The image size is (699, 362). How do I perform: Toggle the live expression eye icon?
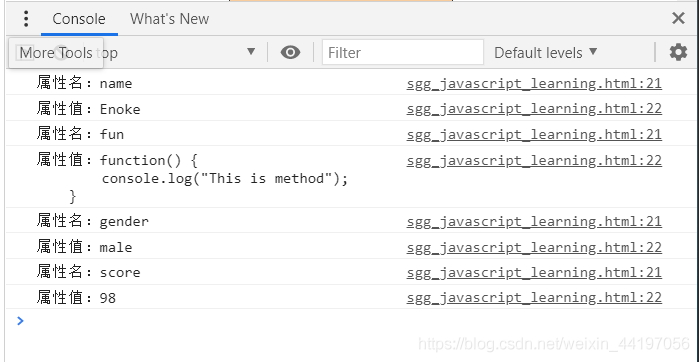coord(290,53)
